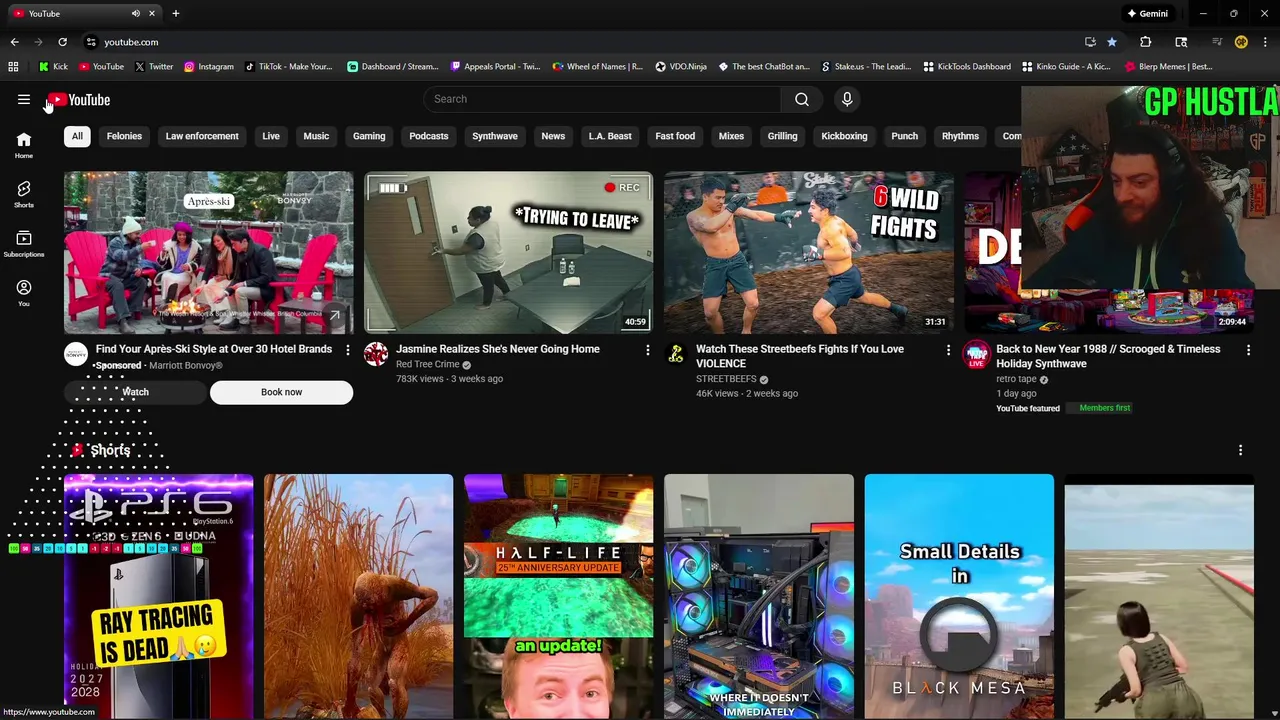Click the YouTube logo in the header
The height and width of the screenshot is (720, 1280).
[x=78, y=100]
